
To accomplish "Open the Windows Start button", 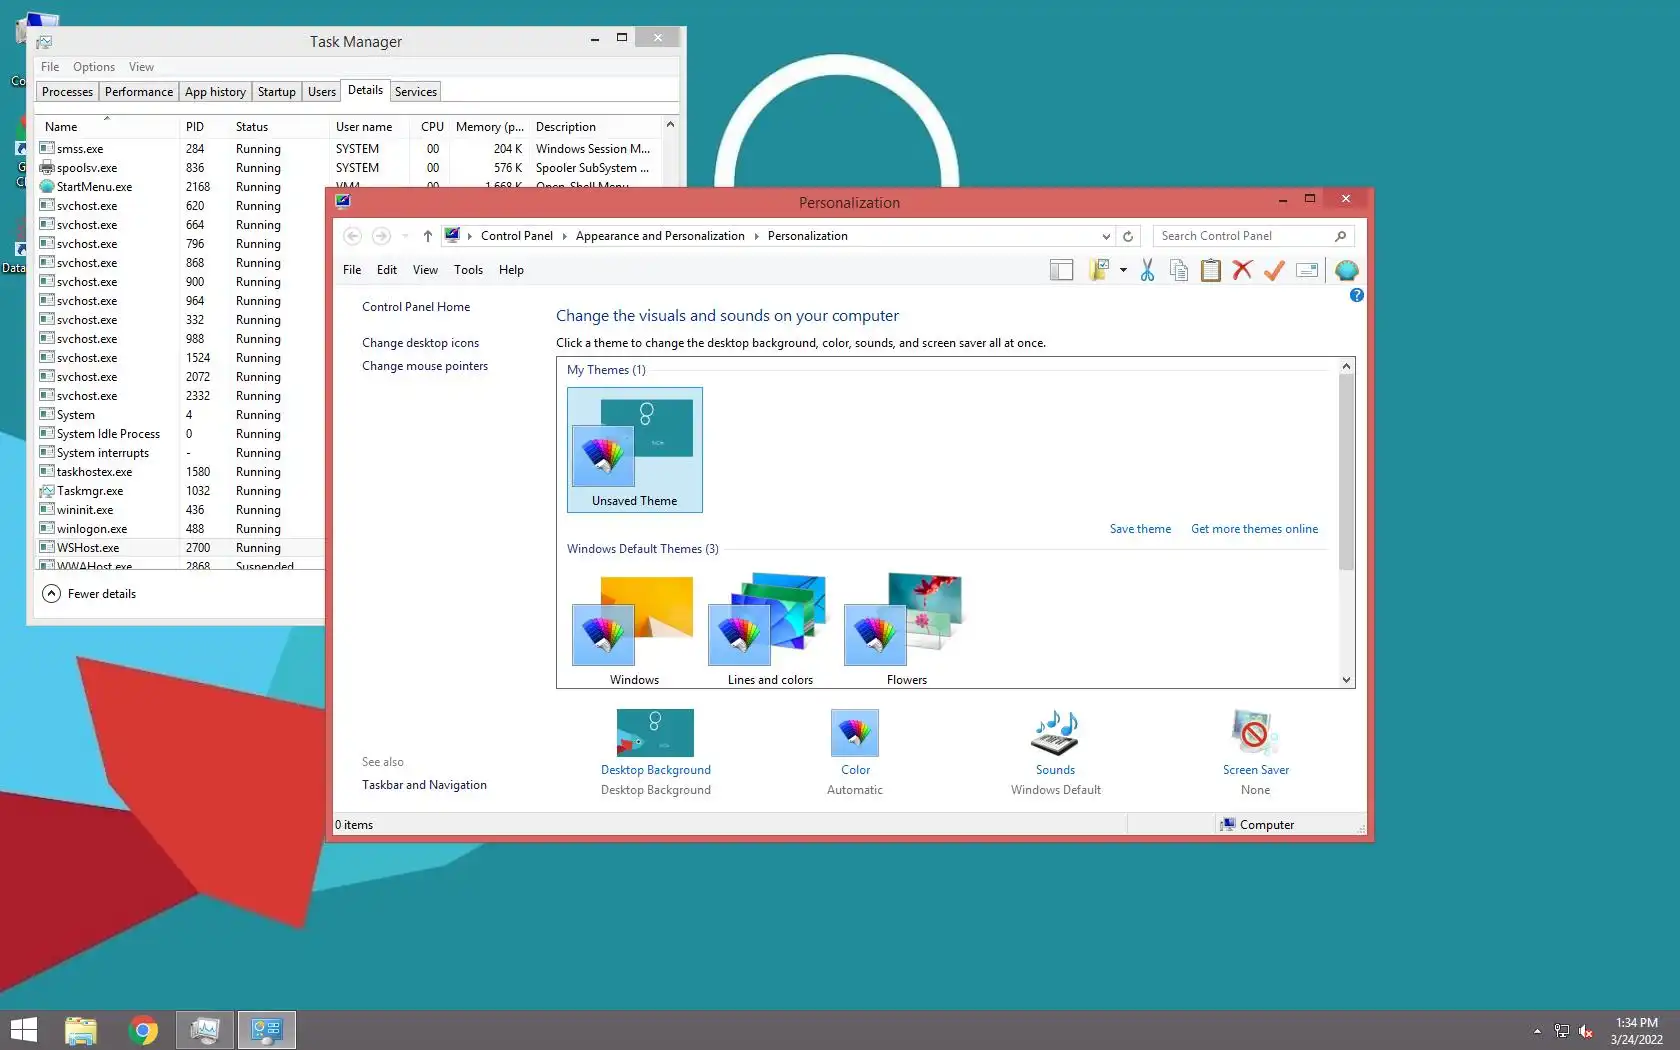I will pos(23,1030).
